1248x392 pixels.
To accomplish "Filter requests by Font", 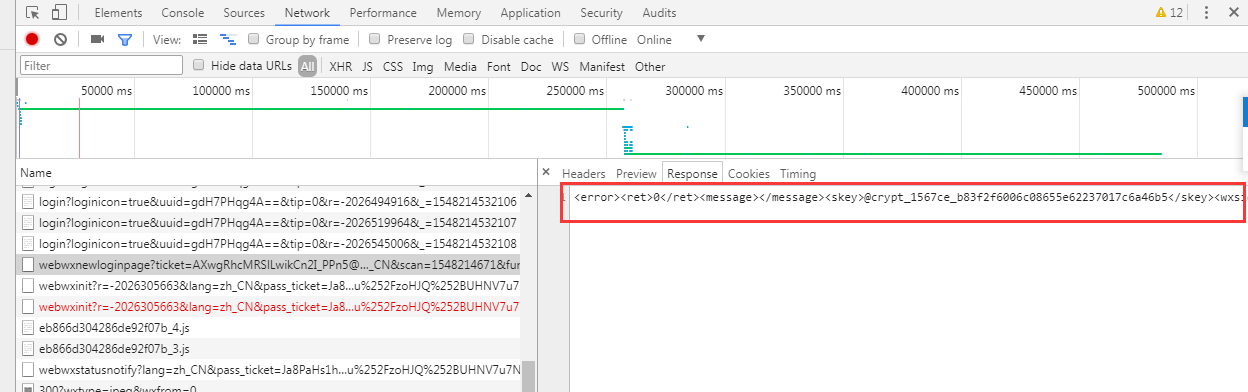I will click(x=498, y=67).
